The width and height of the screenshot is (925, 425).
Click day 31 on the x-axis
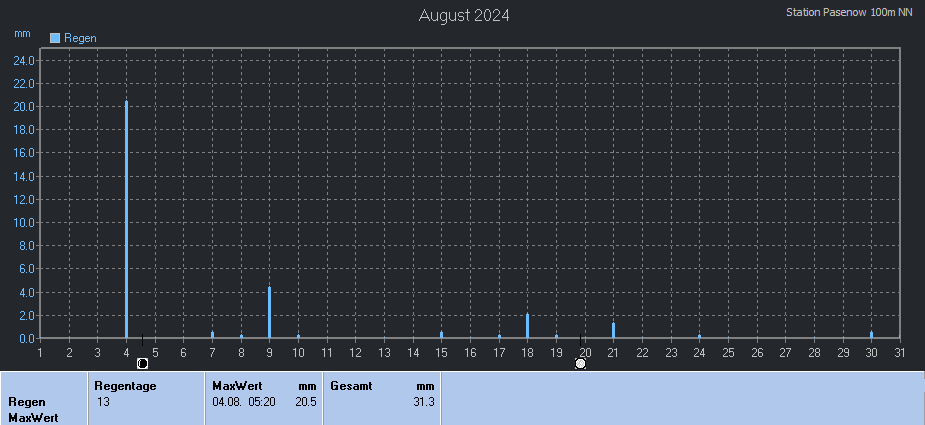click(x=900, y=353)
